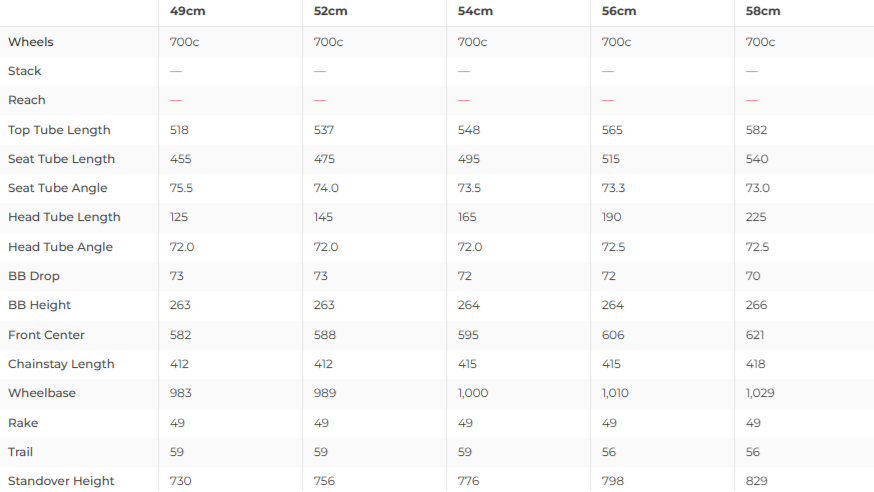The height and width of the screenshot is (492, 874).
Task: Click the Head Tube Length value 225
Action: click(756, 217)
